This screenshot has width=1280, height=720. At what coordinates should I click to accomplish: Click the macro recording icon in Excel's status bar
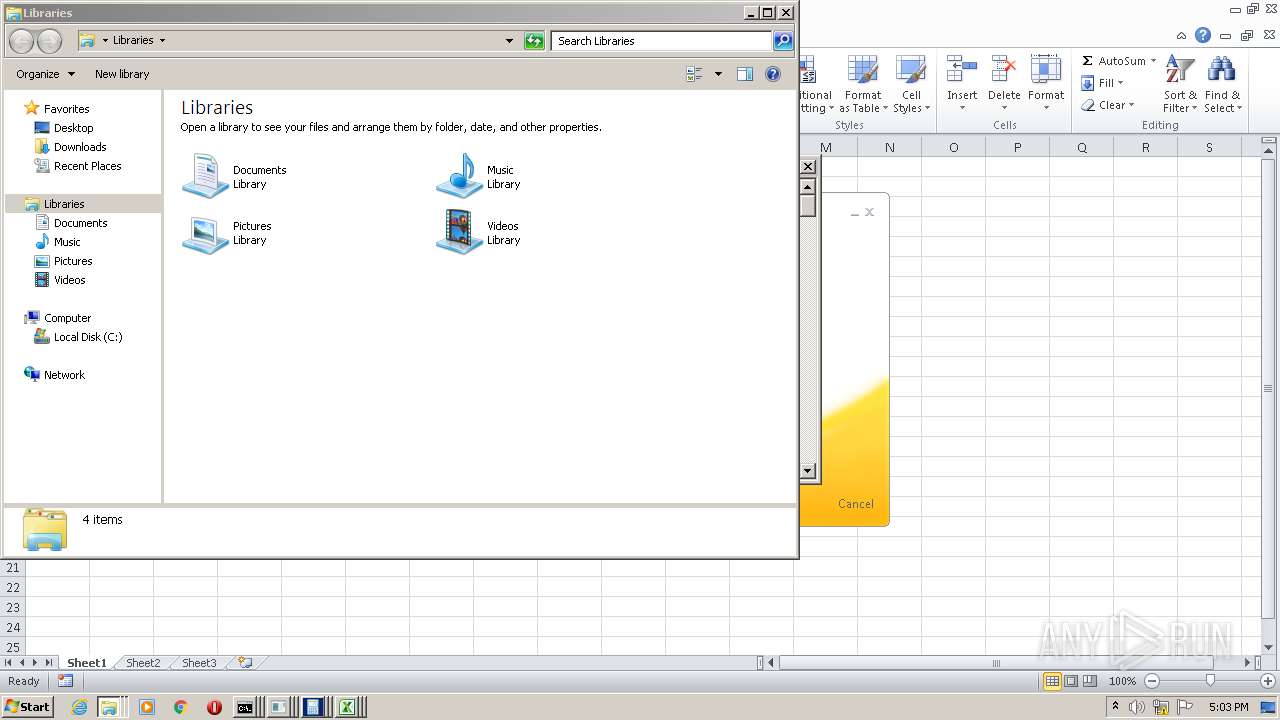pos(65,681)
